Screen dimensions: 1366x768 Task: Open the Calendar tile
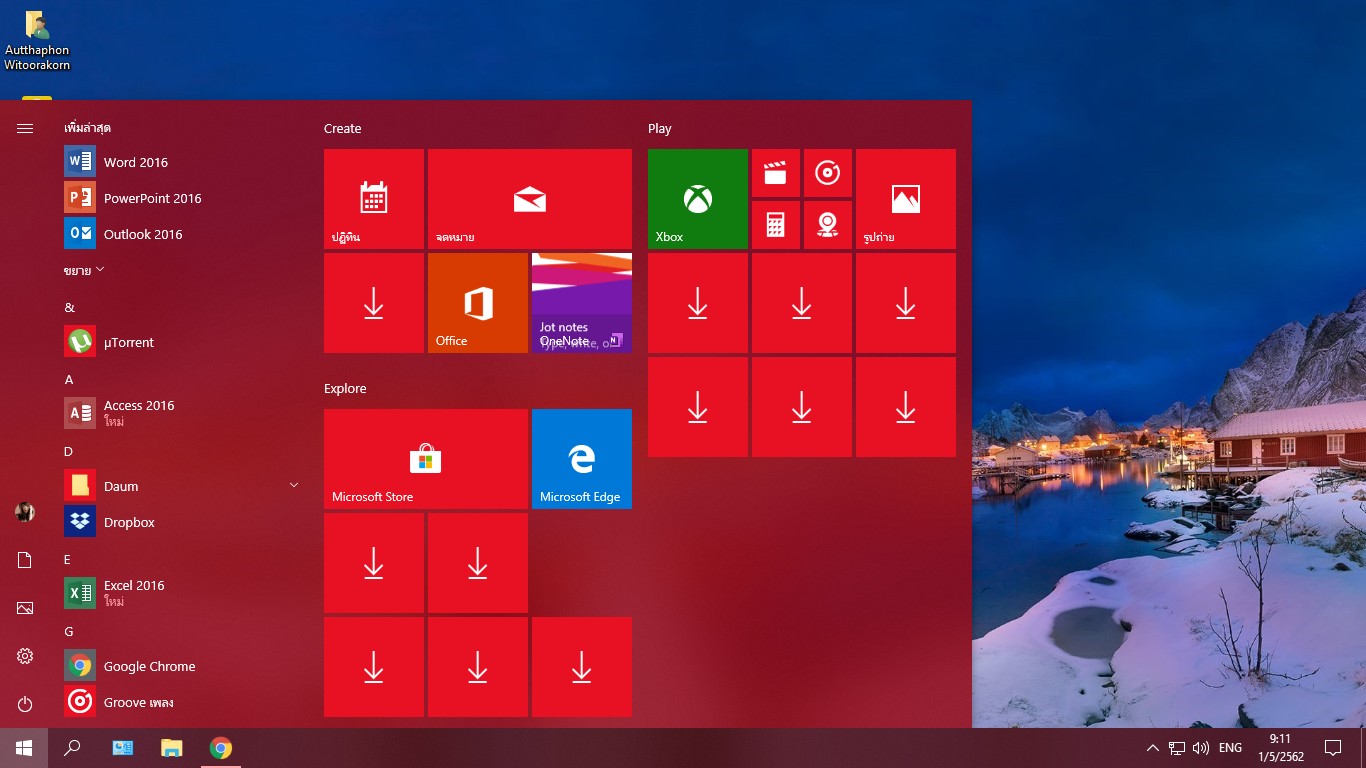374,199
